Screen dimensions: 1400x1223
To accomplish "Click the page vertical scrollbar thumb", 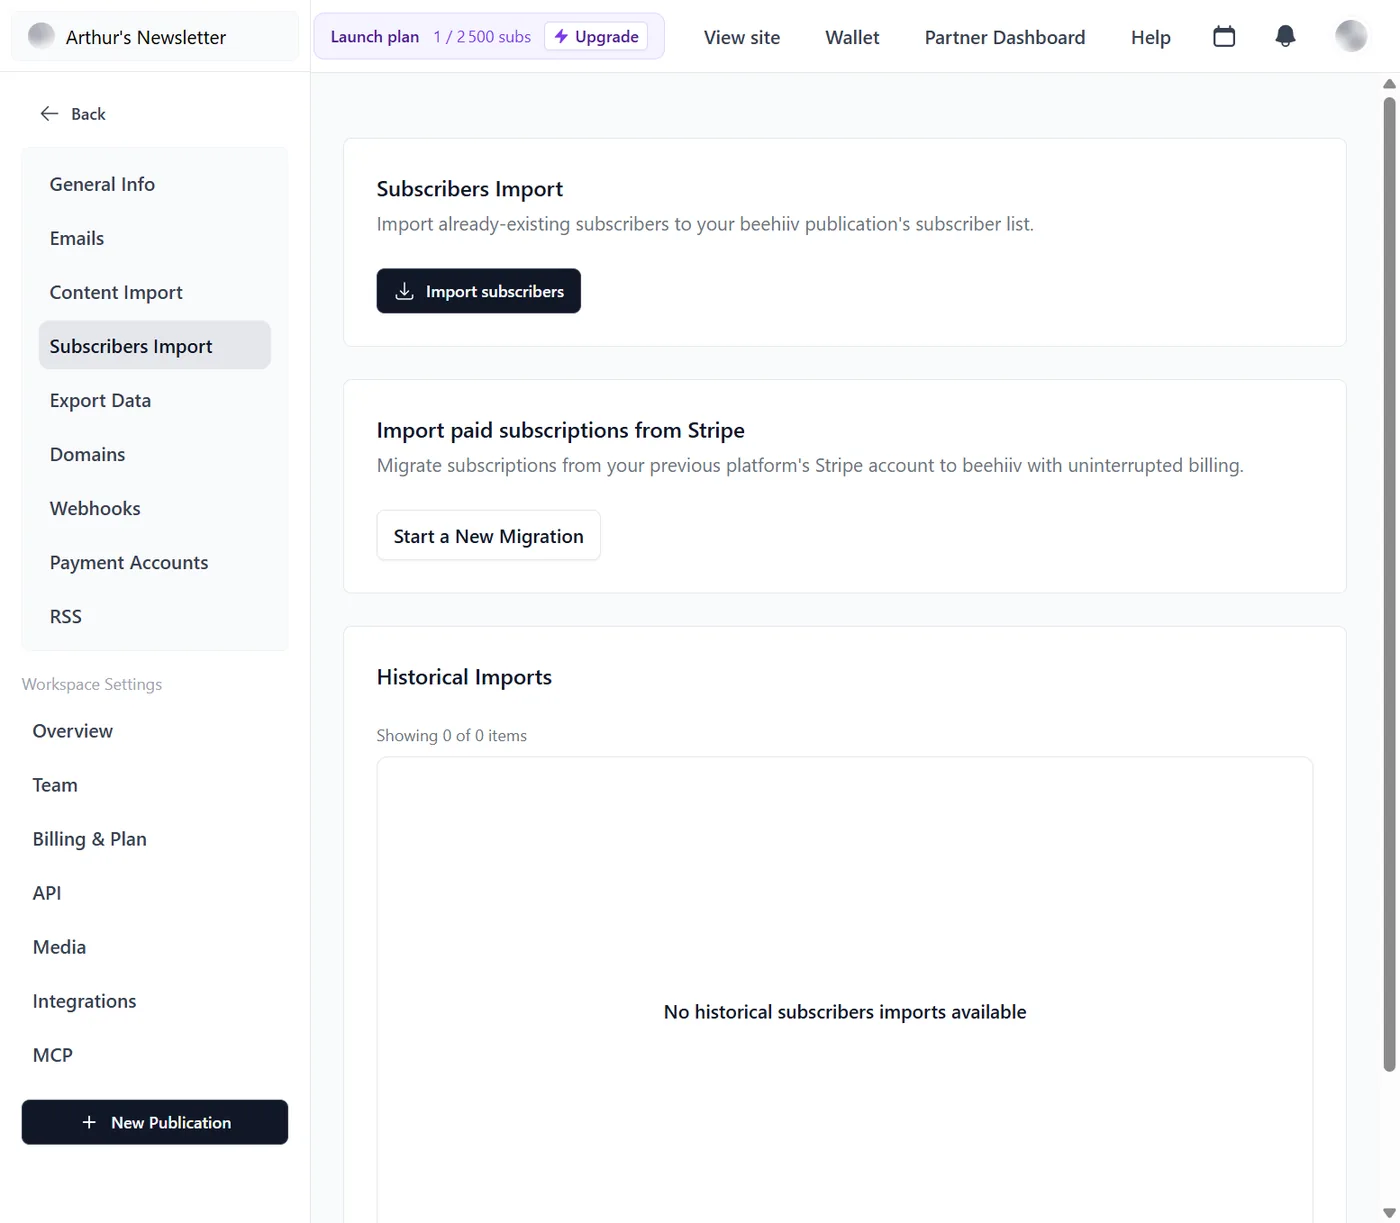I will (1389, 584).
